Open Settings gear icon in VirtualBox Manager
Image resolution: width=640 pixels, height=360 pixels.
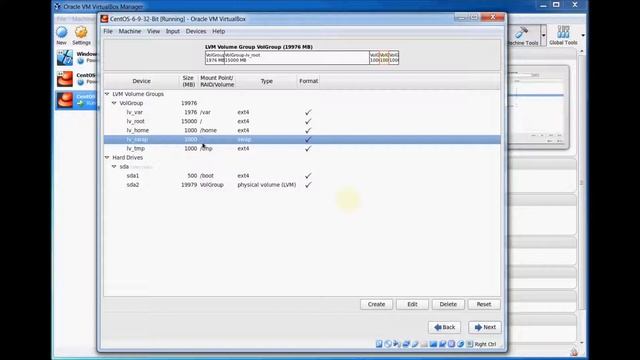pyautogui.click(x=81, y=33)
